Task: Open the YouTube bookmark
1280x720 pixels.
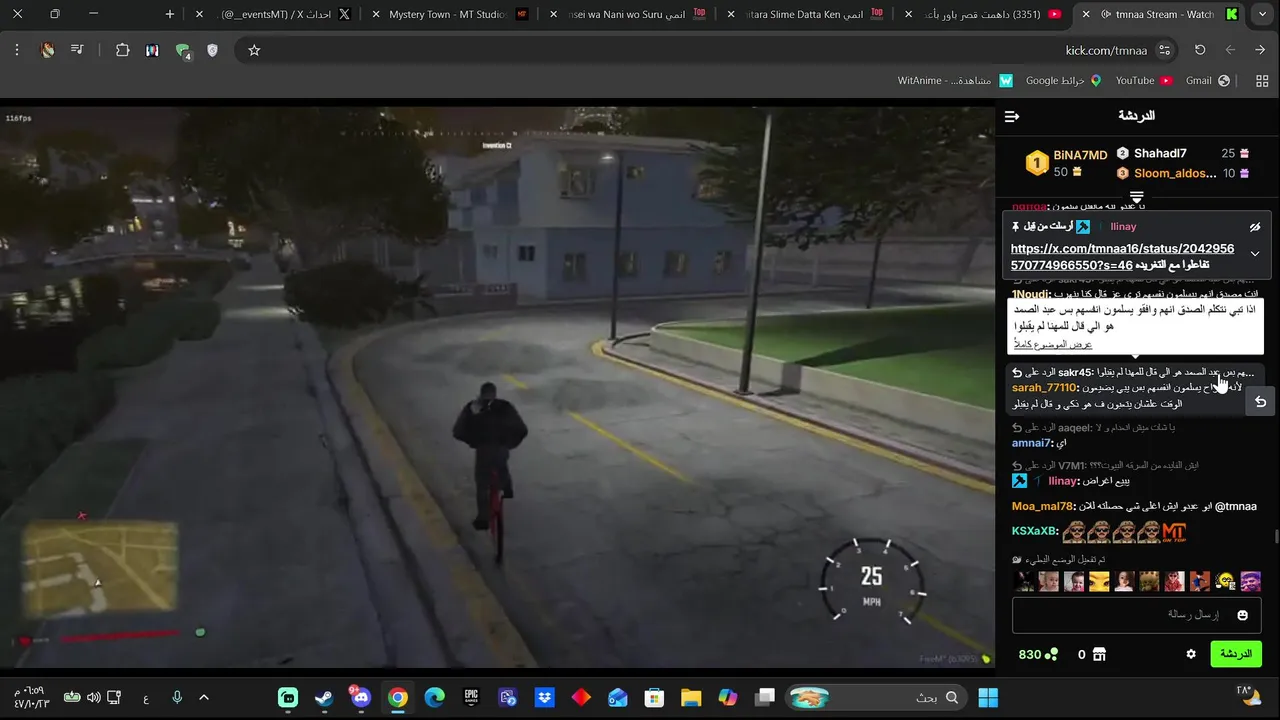Action: click(x=1142, y=80)
